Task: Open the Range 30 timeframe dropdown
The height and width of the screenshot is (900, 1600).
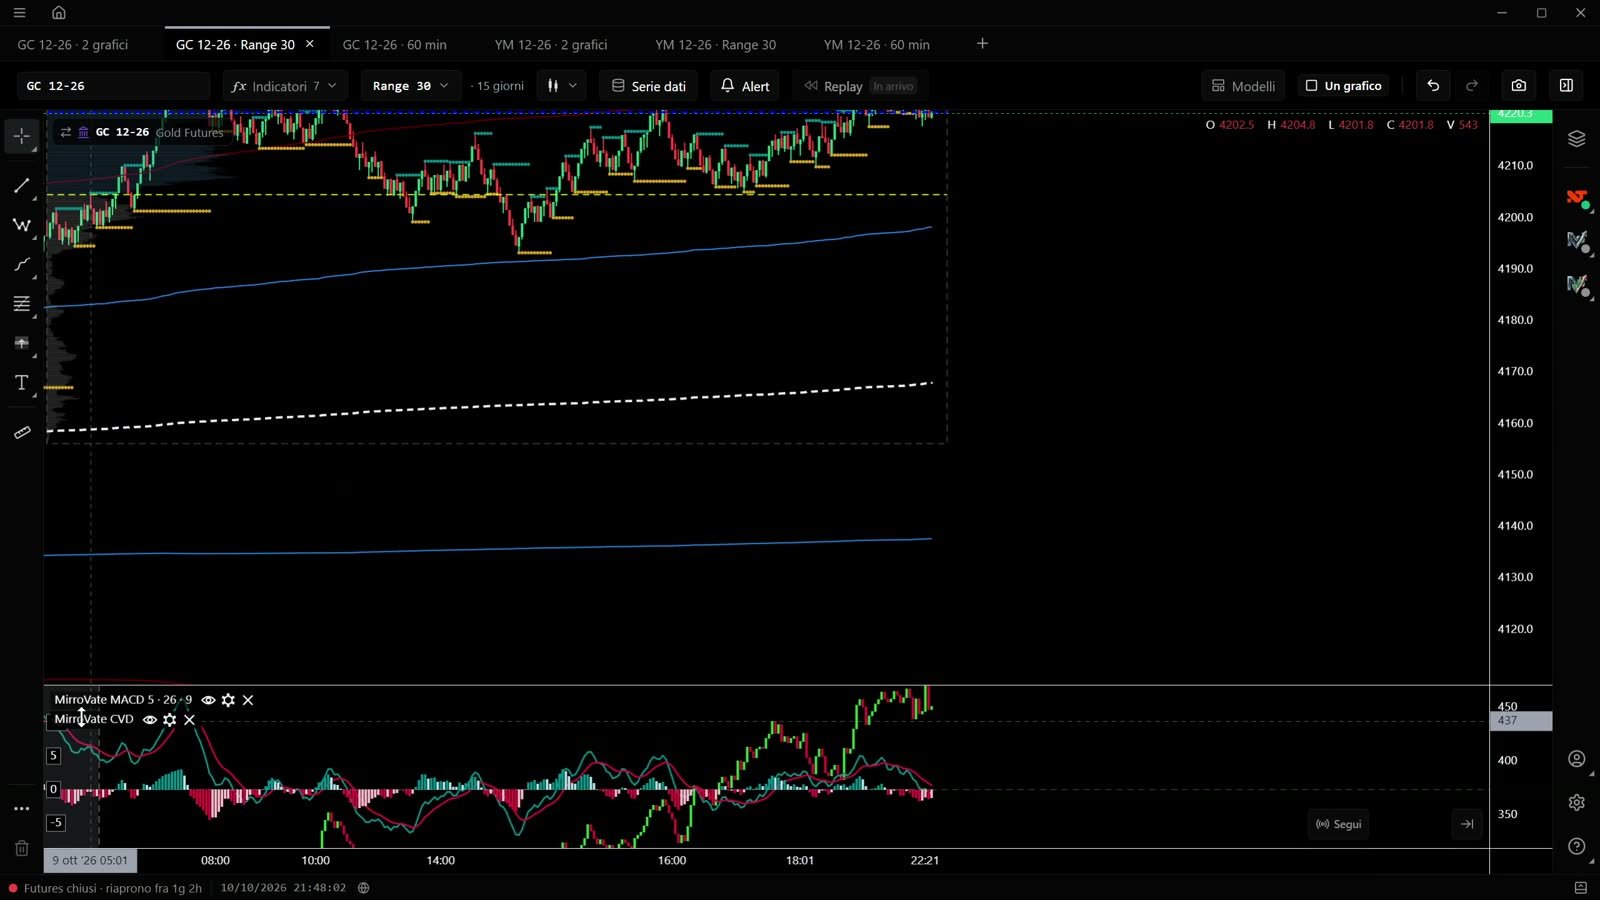Action: pos(410,86)
